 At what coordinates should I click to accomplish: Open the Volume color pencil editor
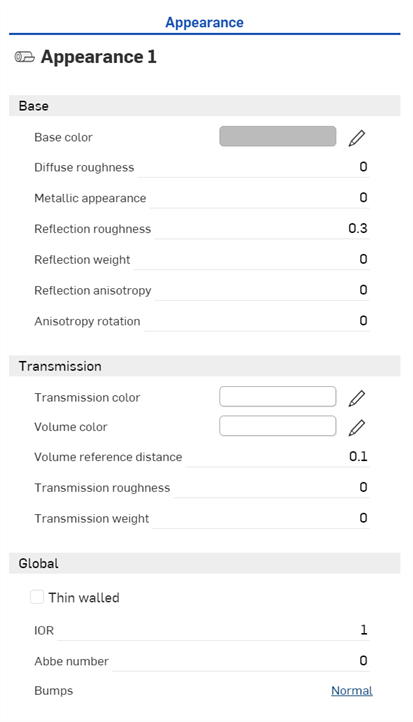[357, 427]
